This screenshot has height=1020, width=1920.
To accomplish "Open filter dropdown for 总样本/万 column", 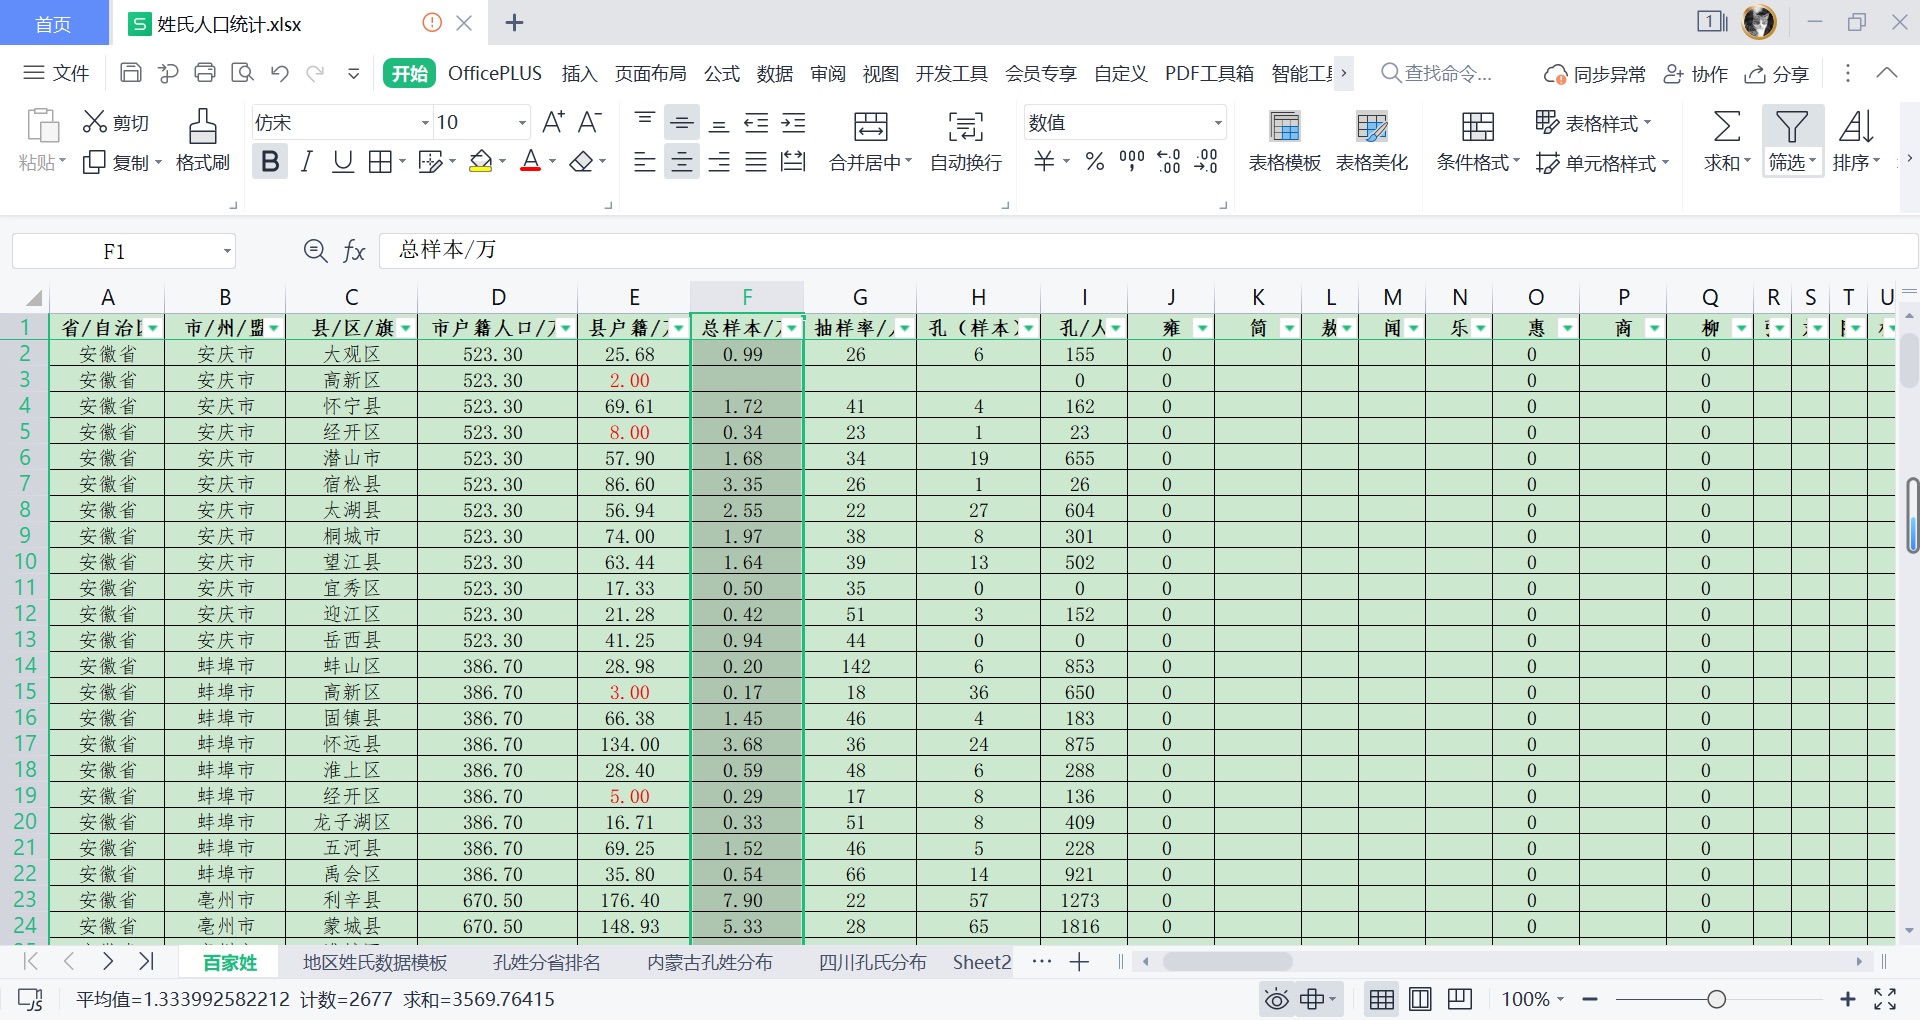I will [792, 328].
